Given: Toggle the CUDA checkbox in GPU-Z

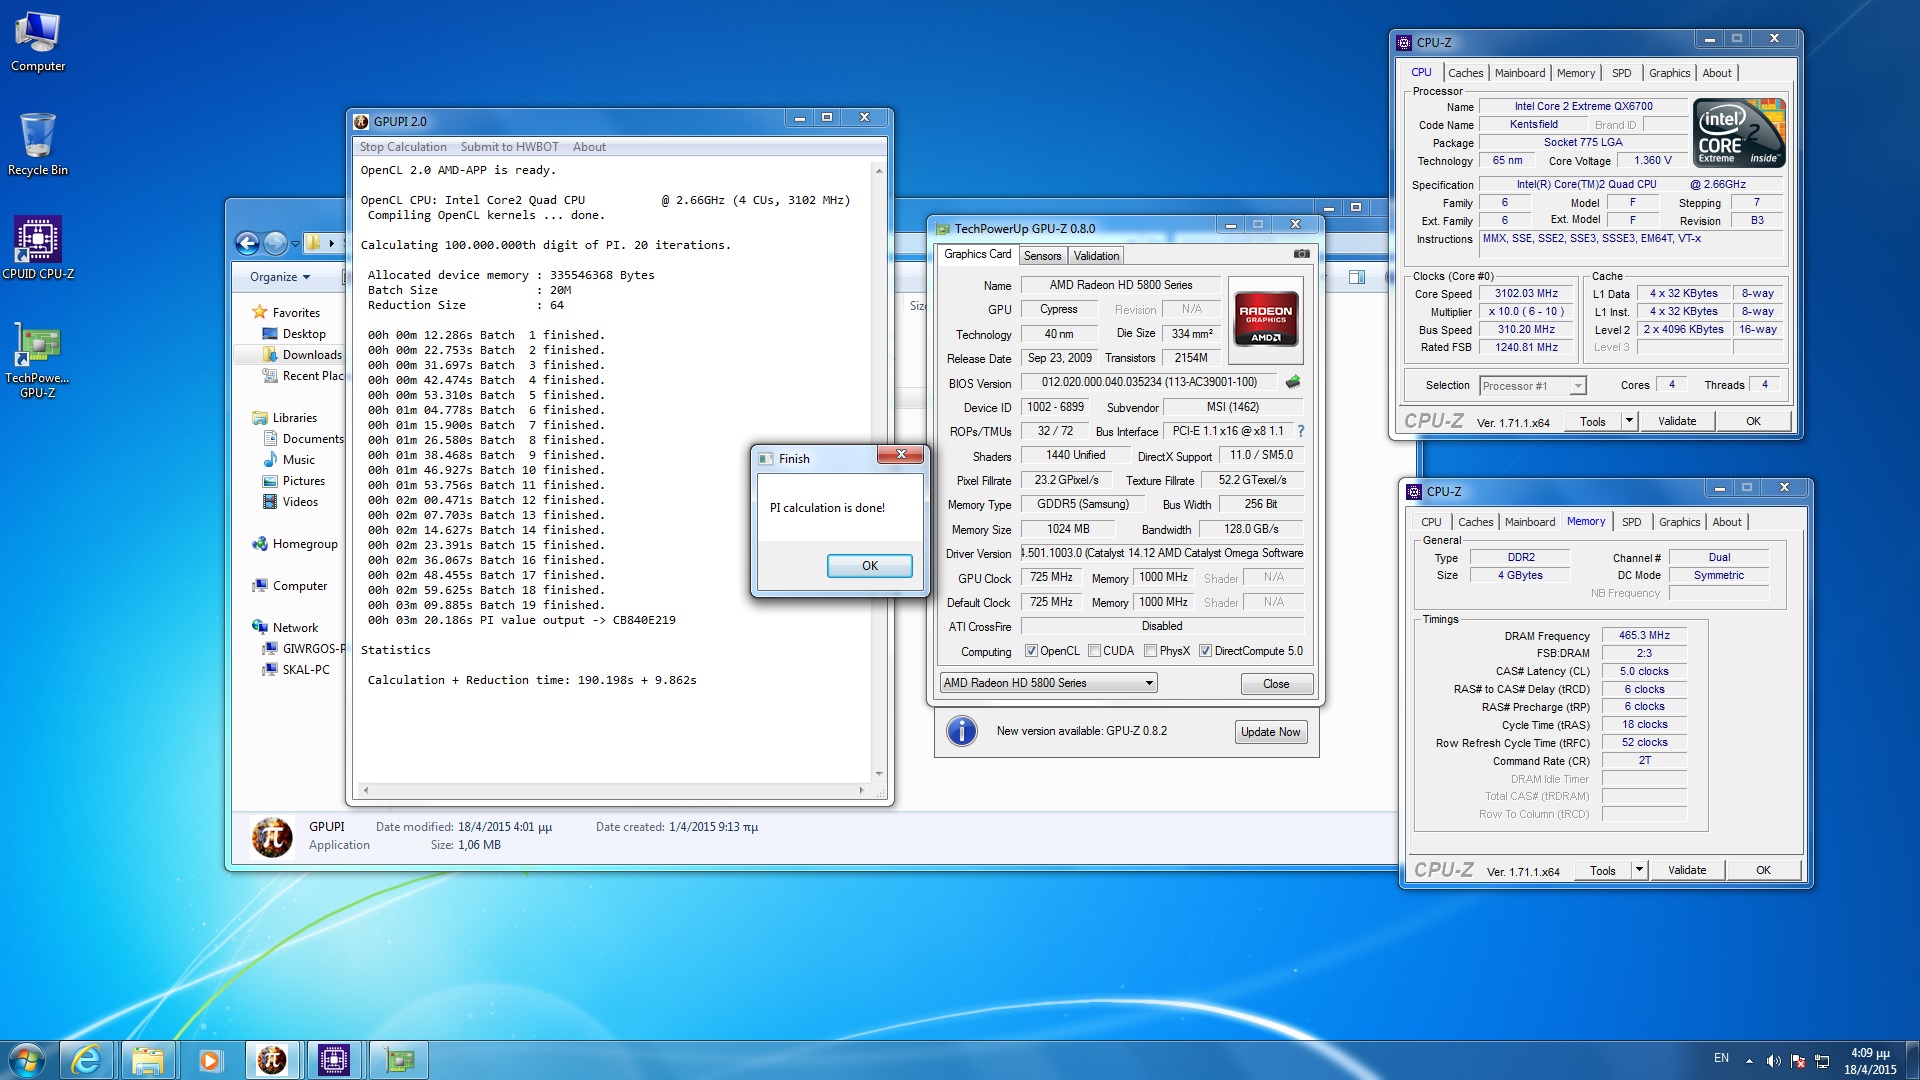Looking at the screenshot, I should point(1094,651).
